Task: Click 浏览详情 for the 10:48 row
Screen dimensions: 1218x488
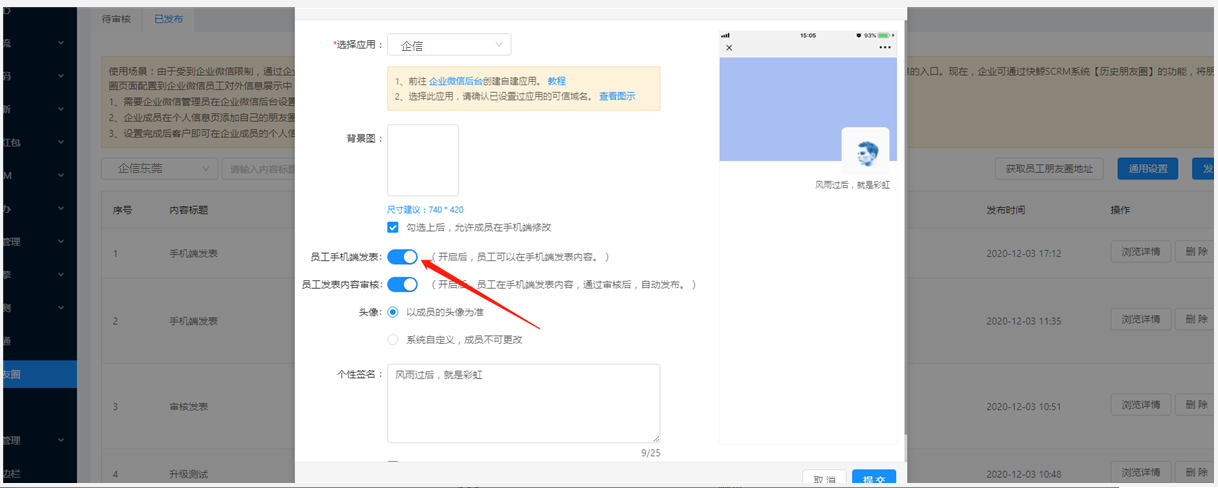Action: click(x=1140, y=473)
